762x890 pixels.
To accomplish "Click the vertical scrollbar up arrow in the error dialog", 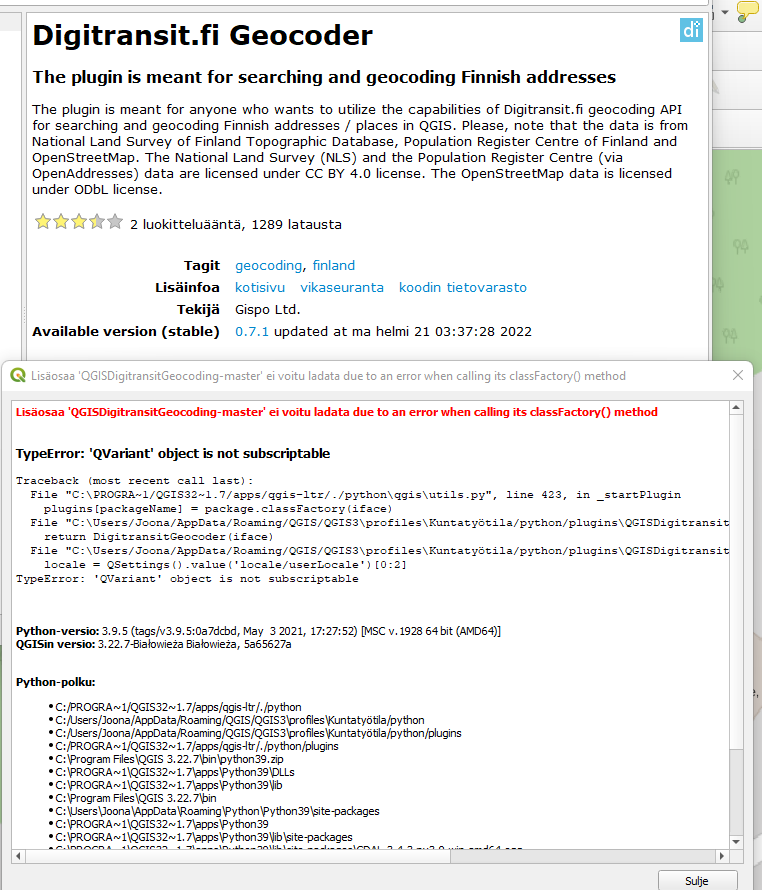I will [736, 408].
